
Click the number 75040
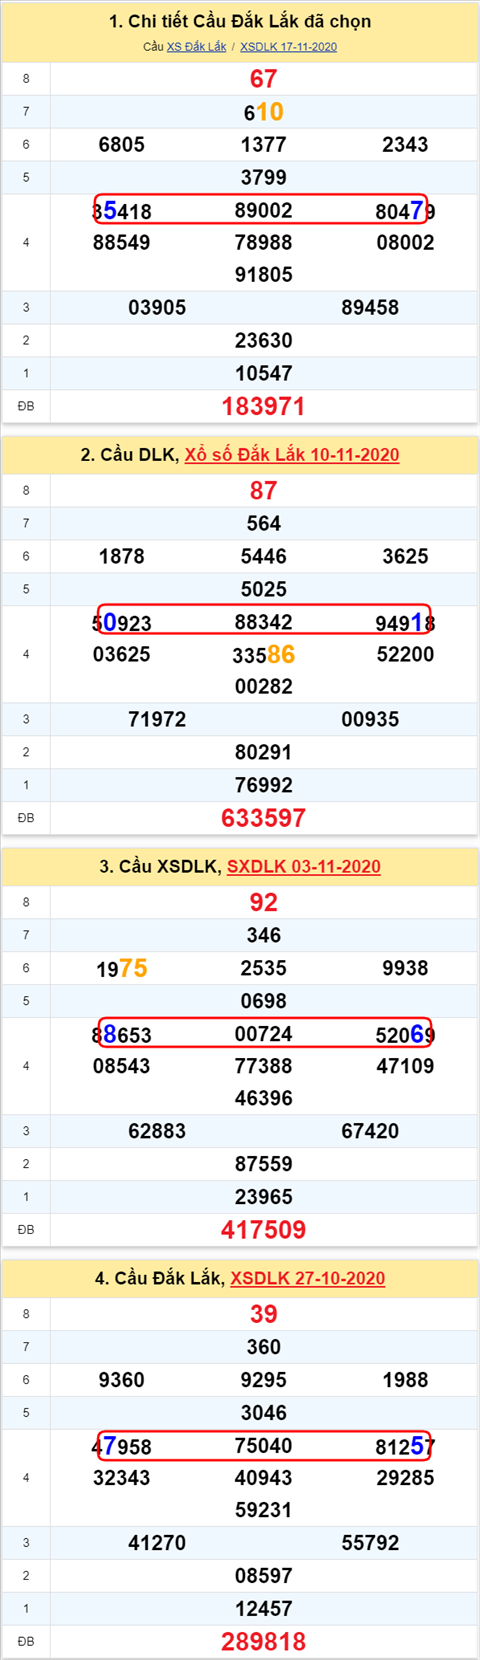pyautogui.click(x=264, y=1447)
